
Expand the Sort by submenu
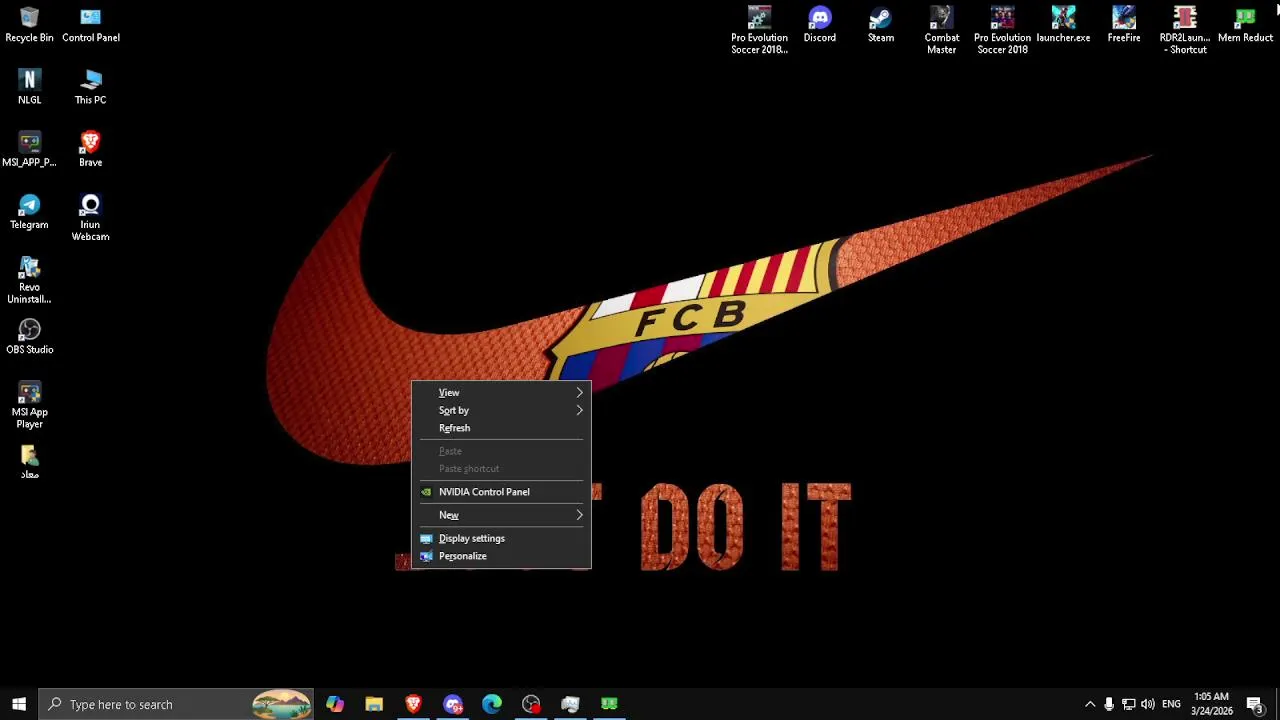click(x=501, y=410)
